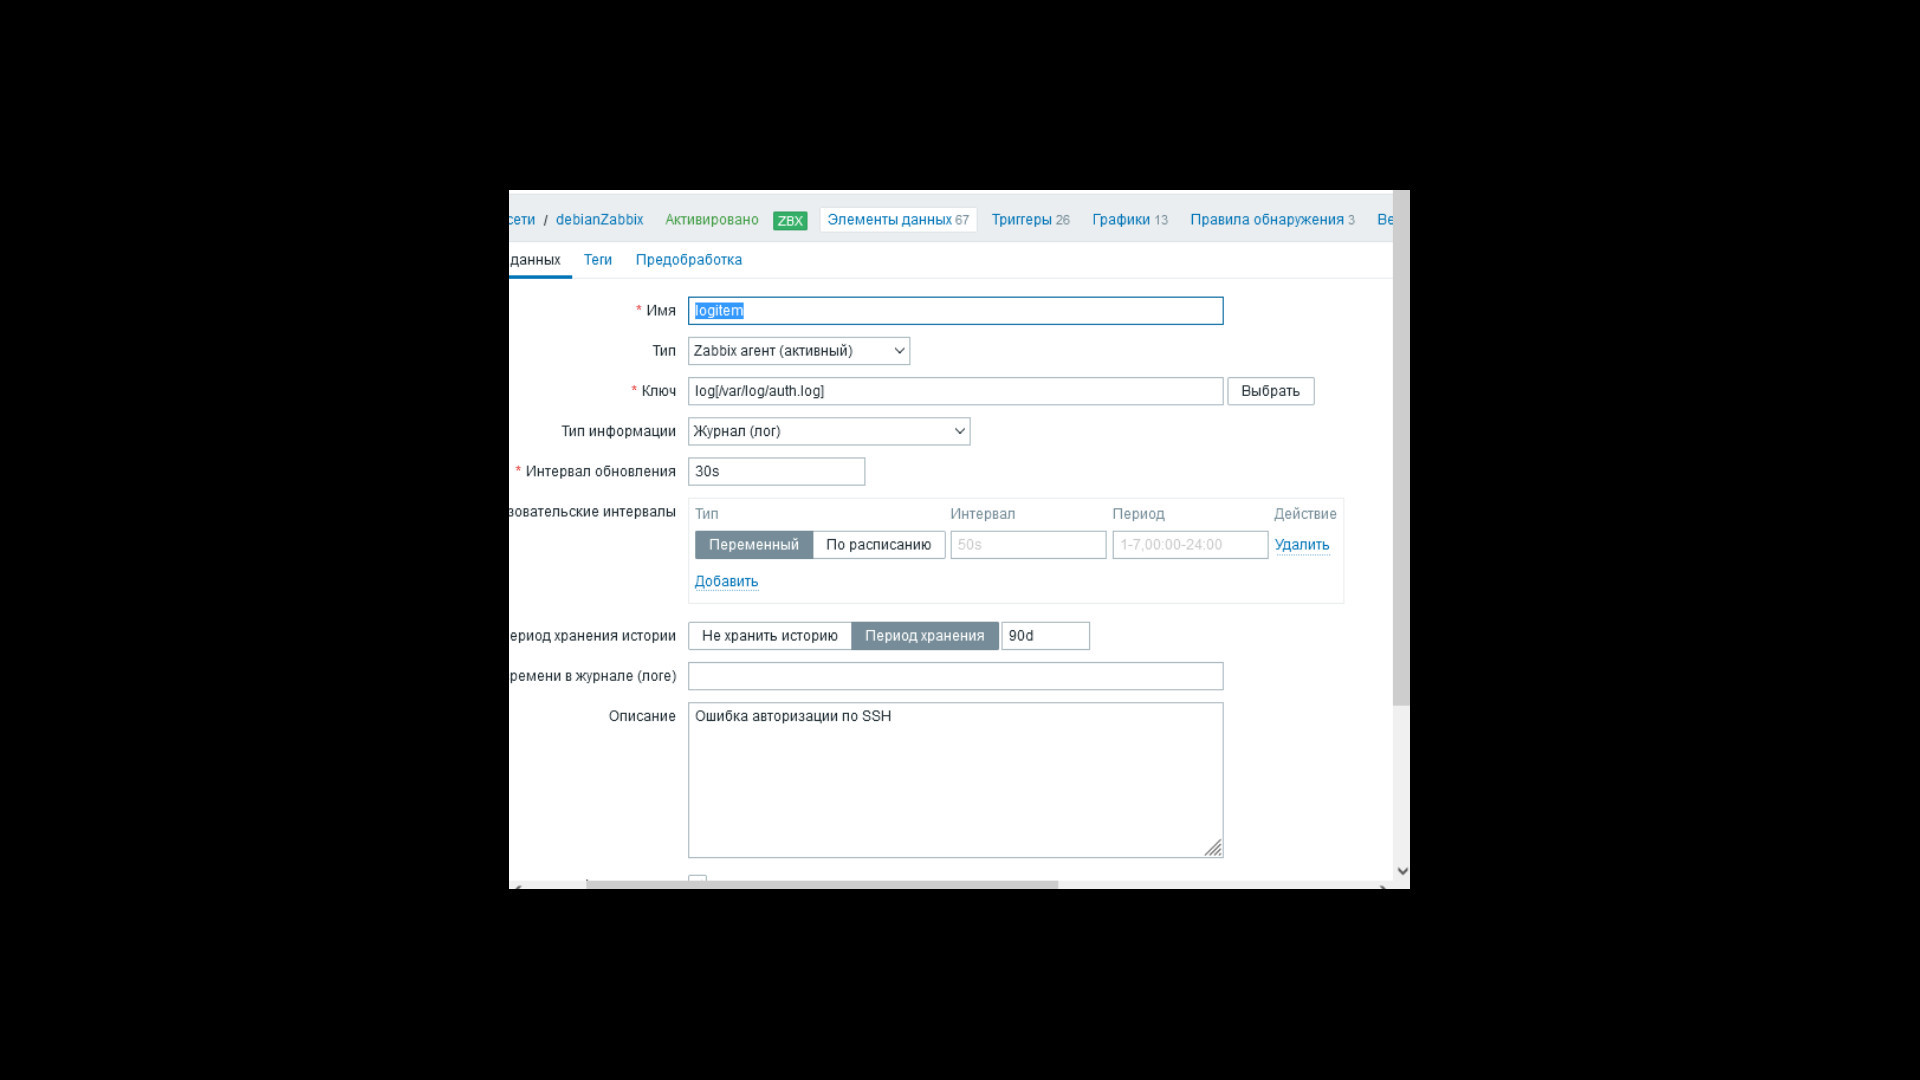
Task: Click the Ключ input field
Action: (954, 391)
